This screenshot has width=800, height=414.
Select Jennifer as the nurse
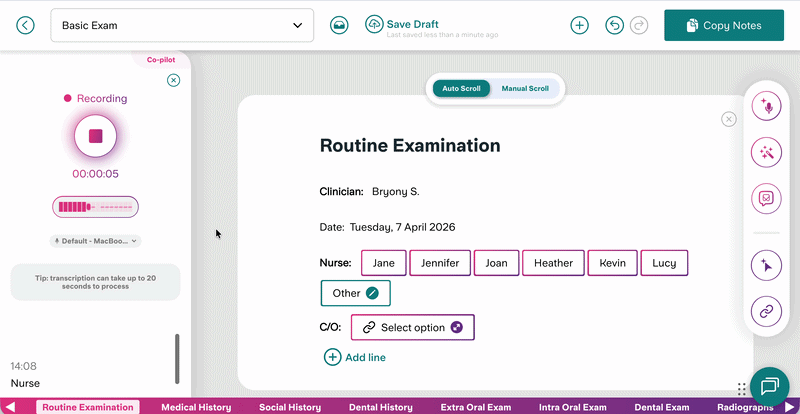point(440,263)
